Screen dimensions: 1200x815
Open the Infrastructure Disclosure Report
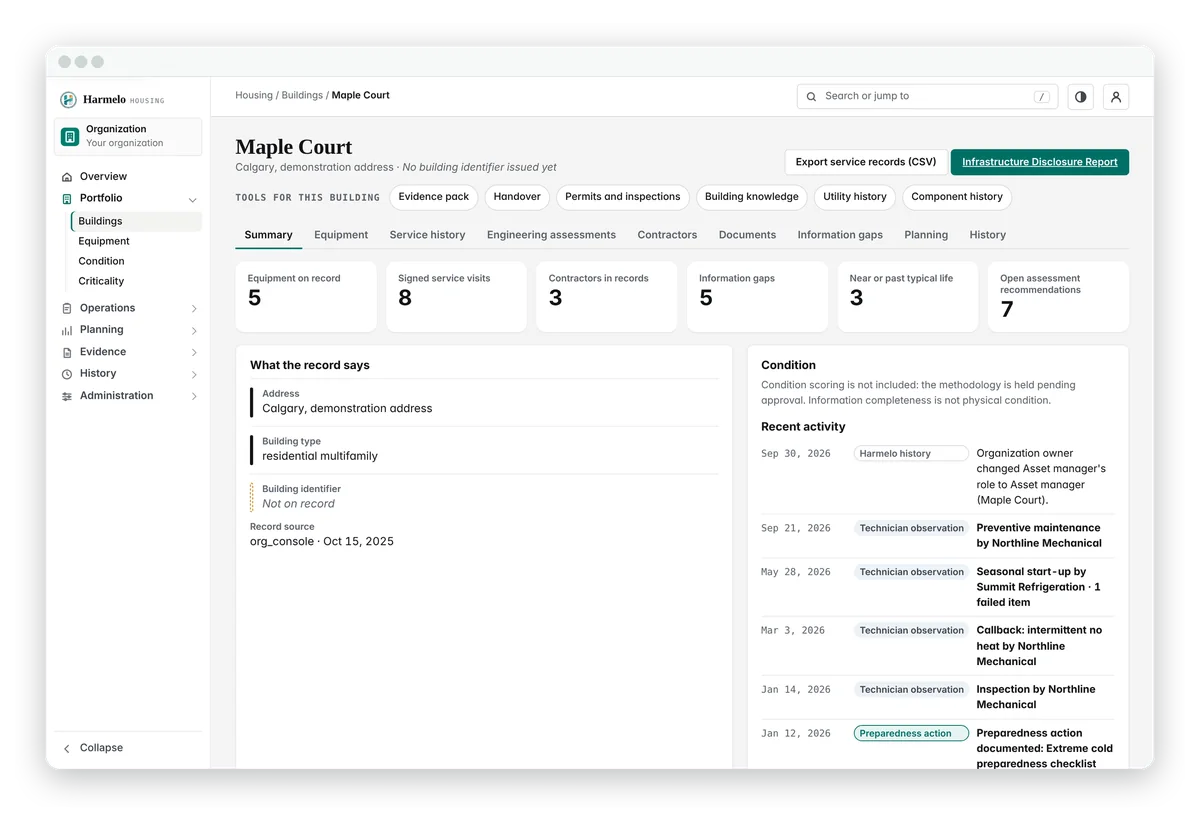pos(1040,162)
